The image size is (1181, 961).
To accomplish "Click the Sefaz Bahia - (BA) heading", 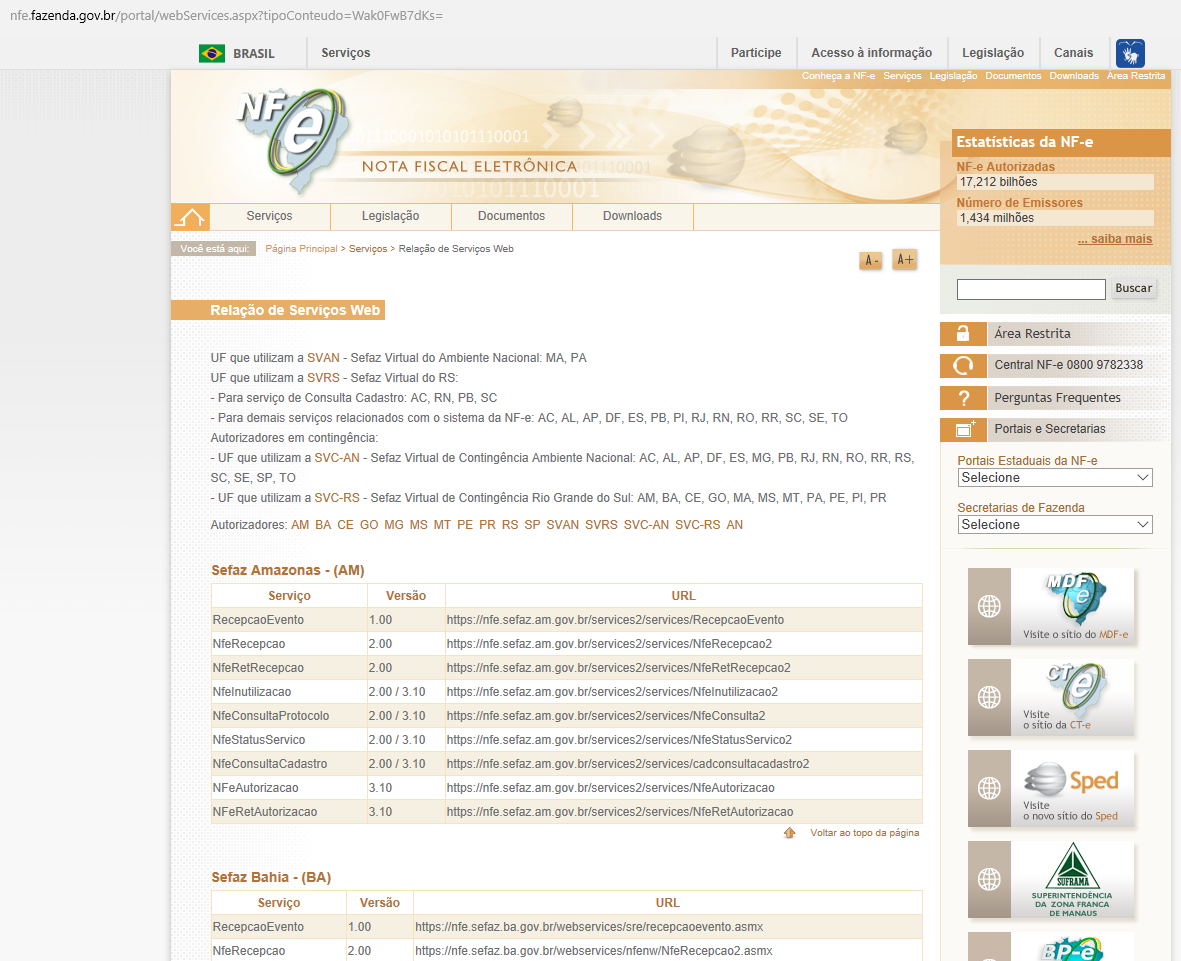I will [271, 877].
